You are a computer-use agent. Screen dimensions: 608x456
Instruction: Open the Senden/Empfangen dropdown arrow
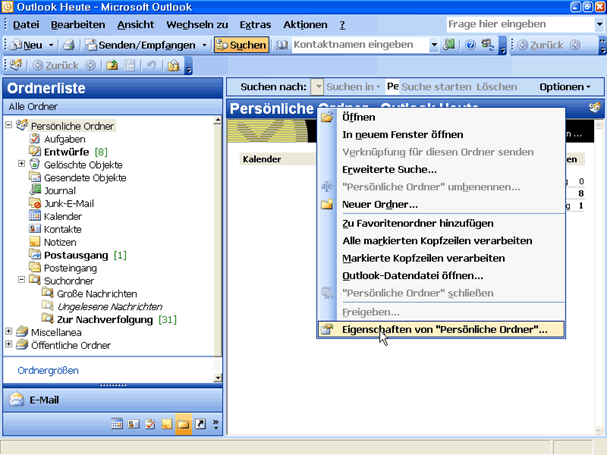point(204,45)
